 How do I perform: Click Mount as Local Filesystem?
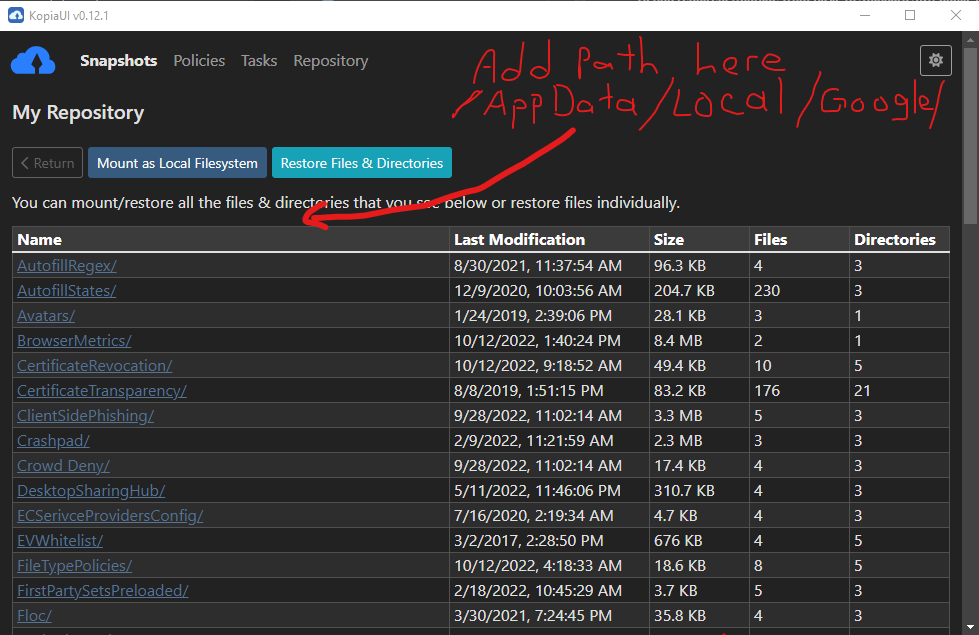[x=177, y=162]
